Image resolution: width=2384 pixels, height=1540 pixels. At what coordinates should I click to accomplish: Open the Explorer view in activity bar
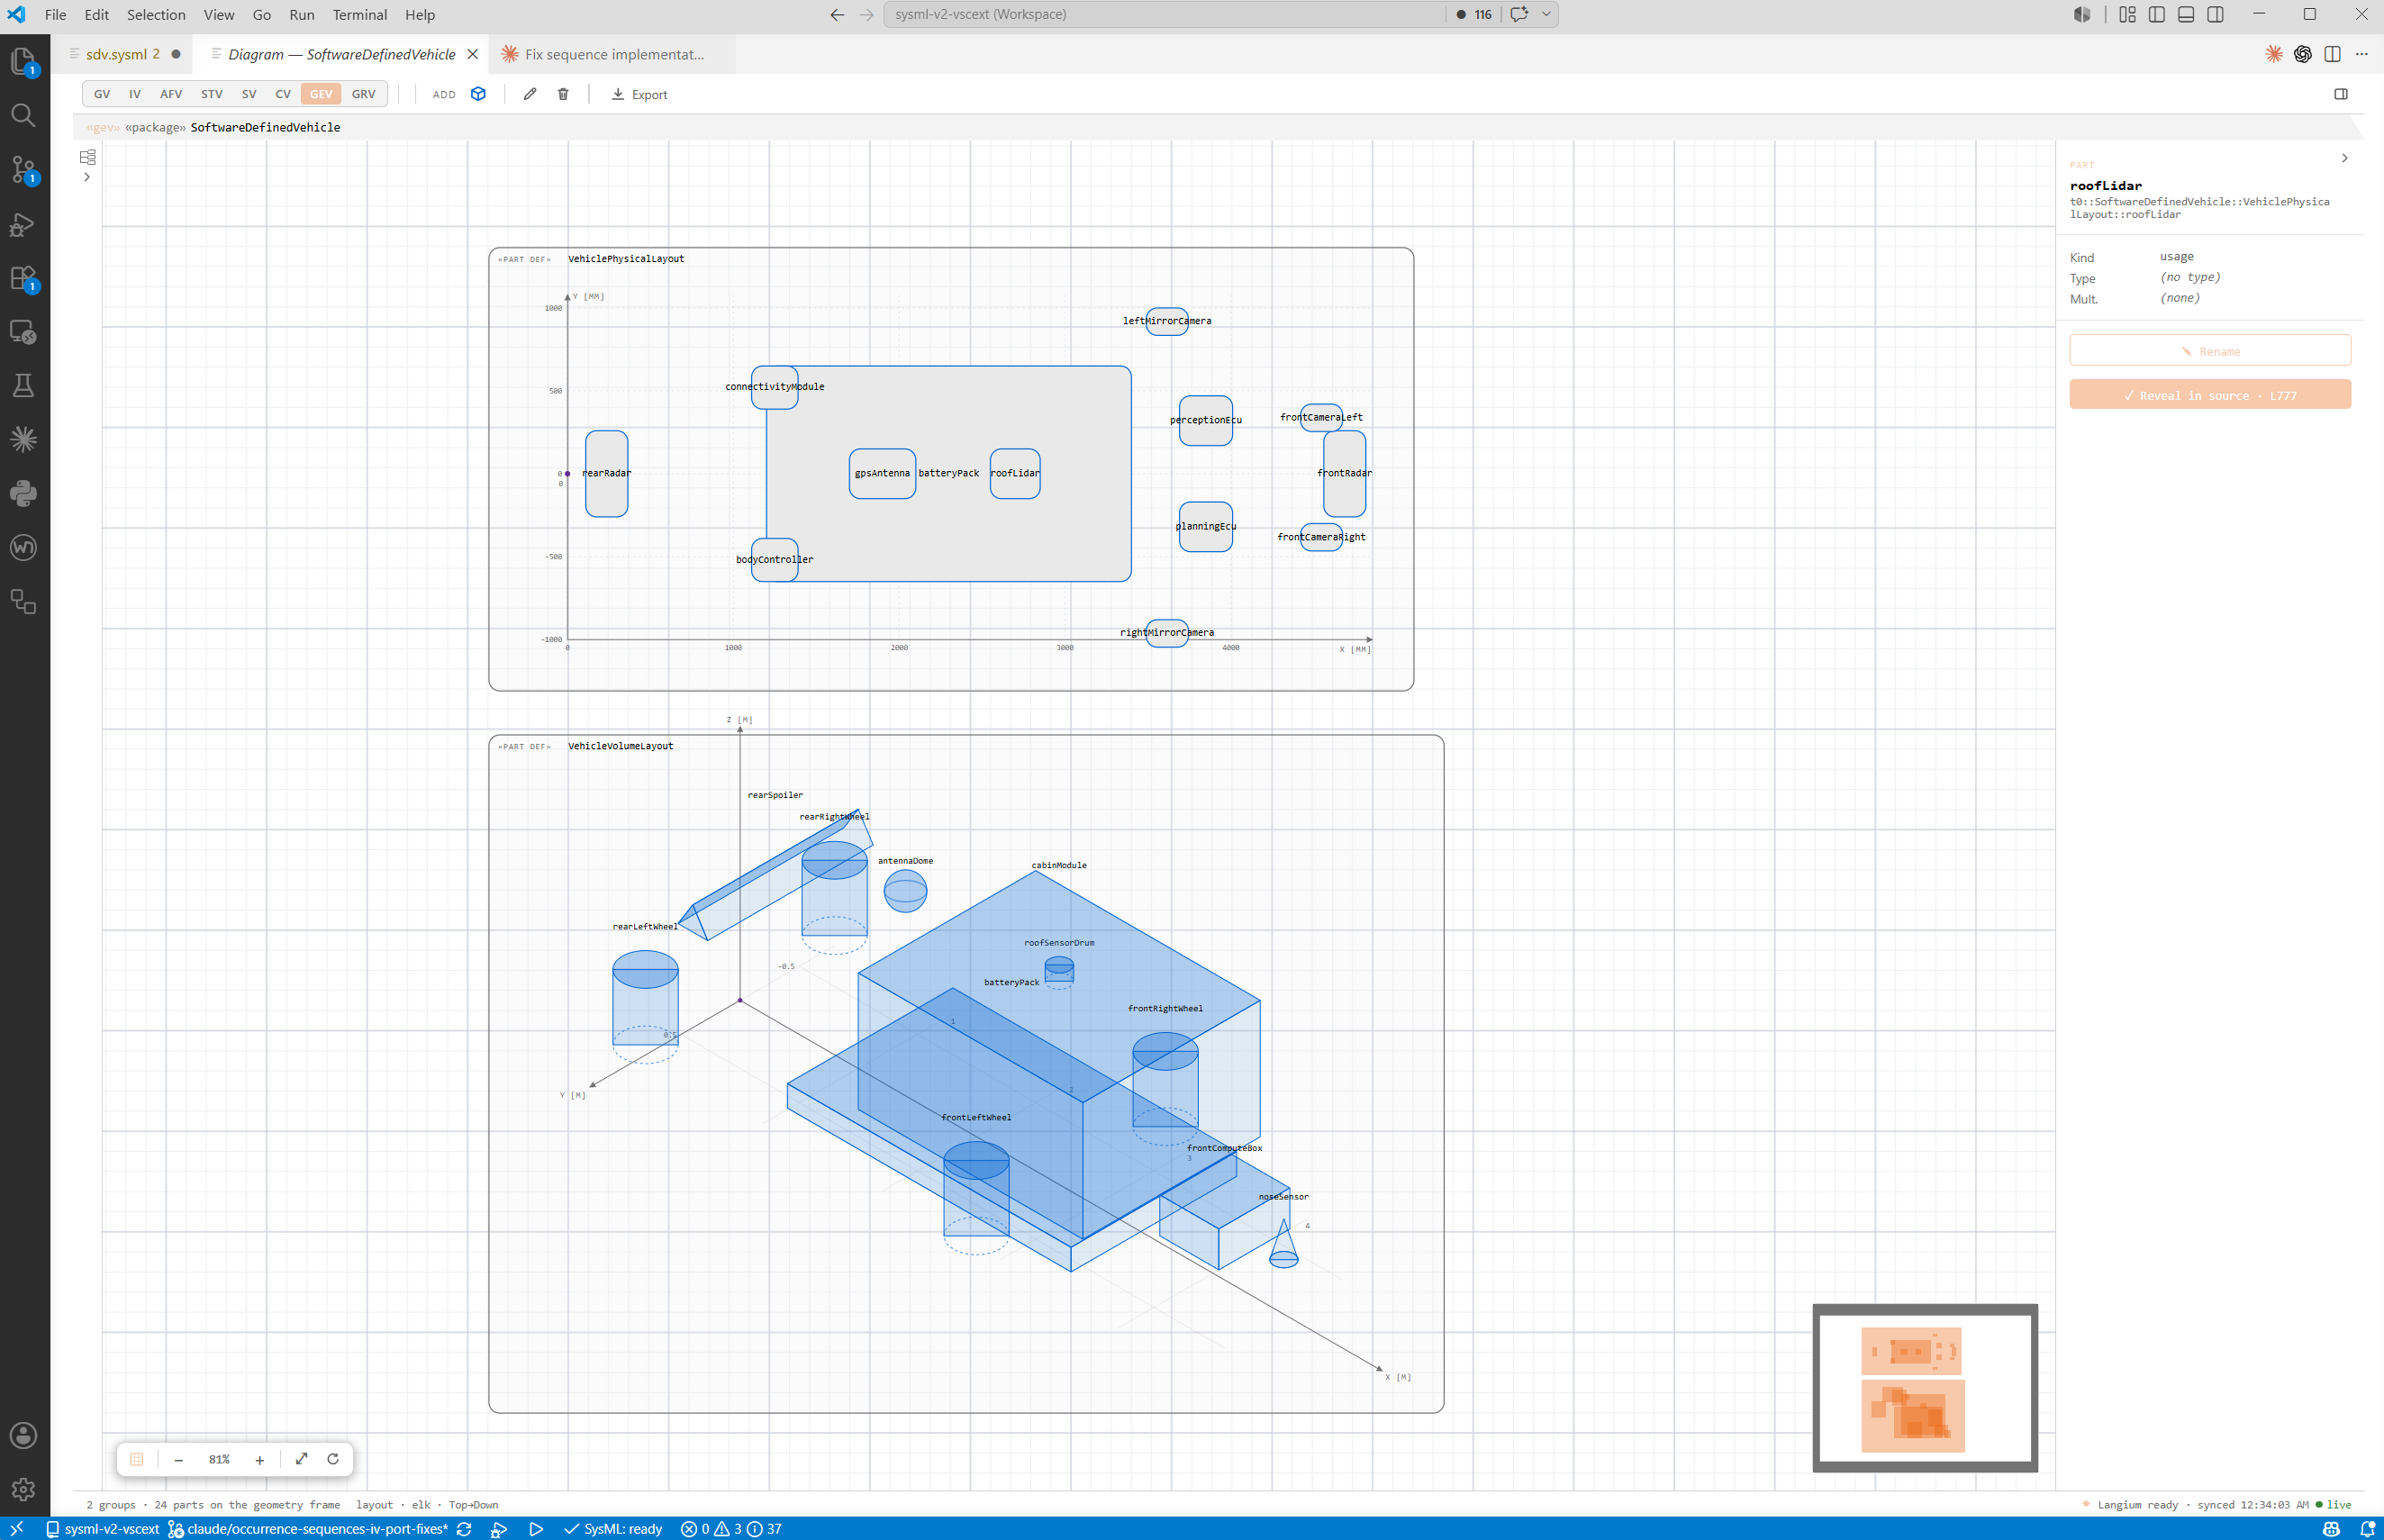pos(23,61)
